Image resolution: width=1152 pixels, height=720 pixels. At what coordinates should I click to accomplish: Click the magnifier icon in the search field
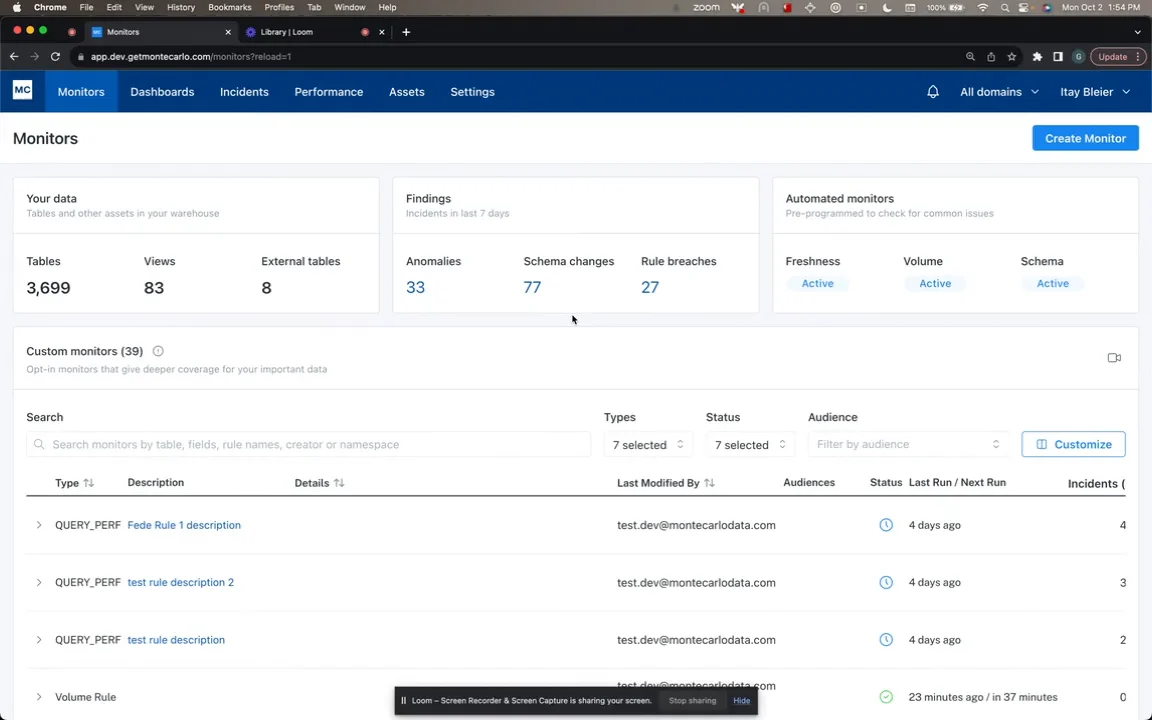[39, 444]
